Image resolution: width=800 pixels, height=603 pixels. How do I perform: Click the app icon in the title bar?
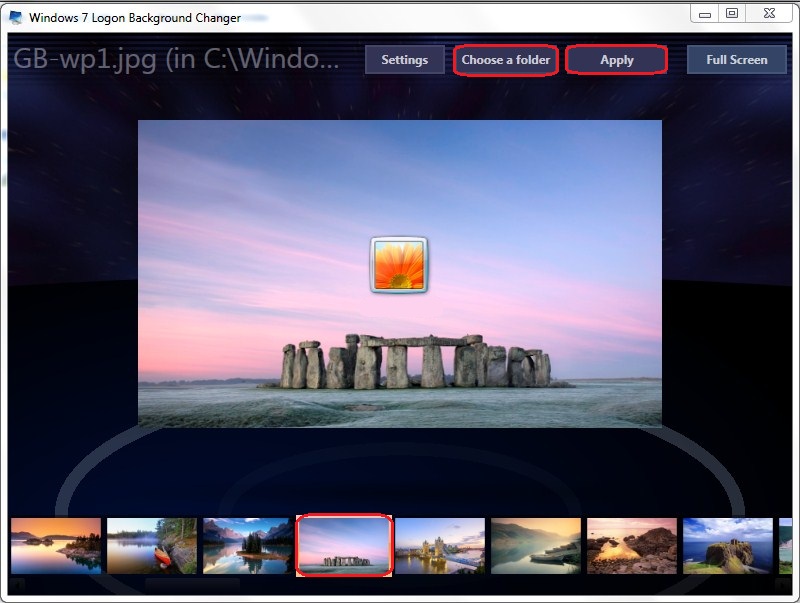pos(16,17)
